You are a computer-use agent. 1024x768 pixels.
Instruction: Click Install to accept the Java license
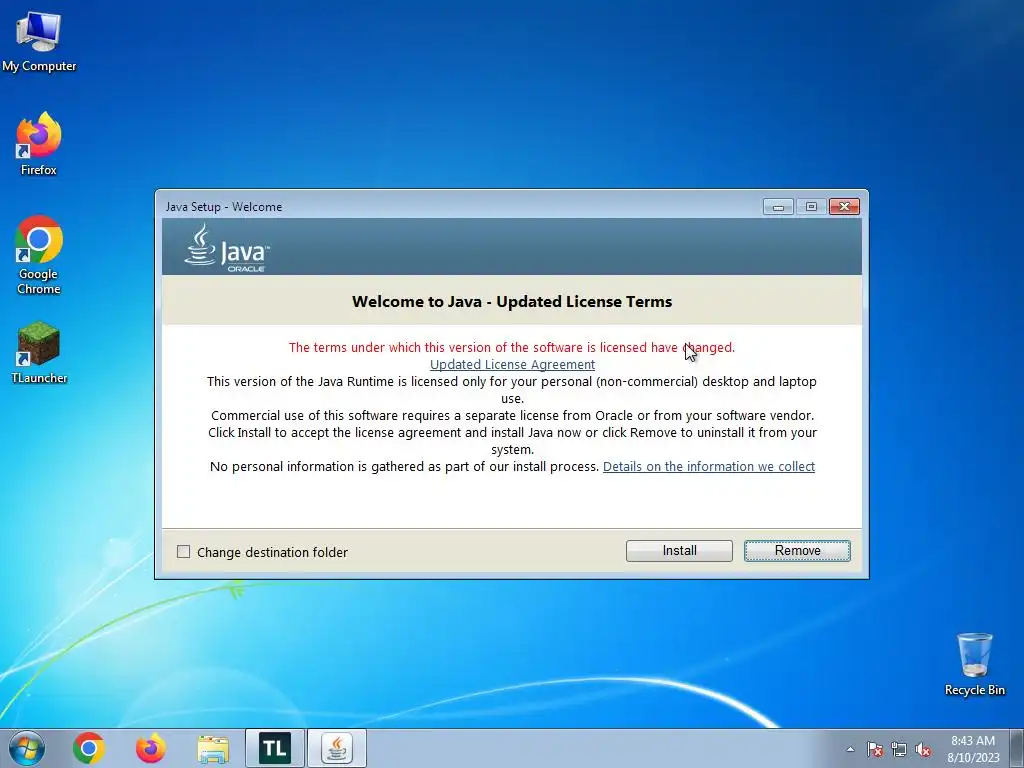679,551
